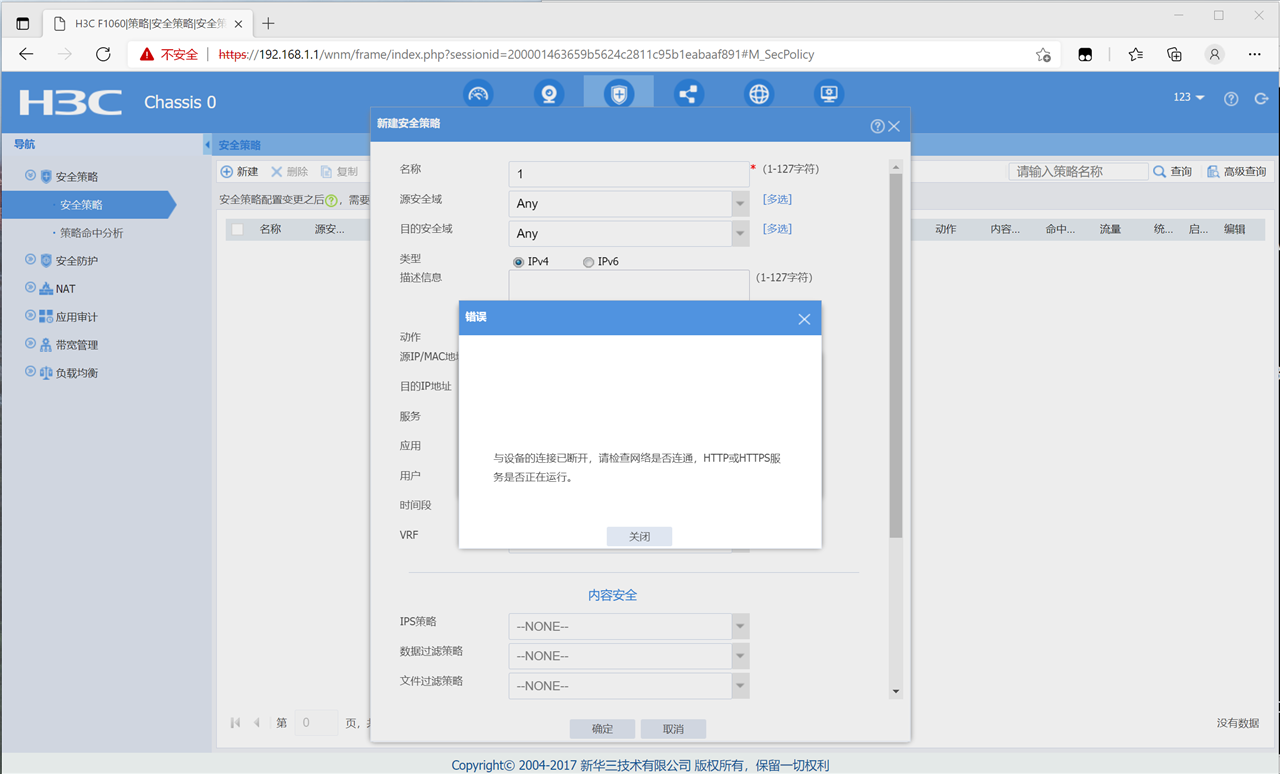Open the Network globe icon in top bar
The height and width of the screenshot is (774, 1280).
[x=759, y=94]
